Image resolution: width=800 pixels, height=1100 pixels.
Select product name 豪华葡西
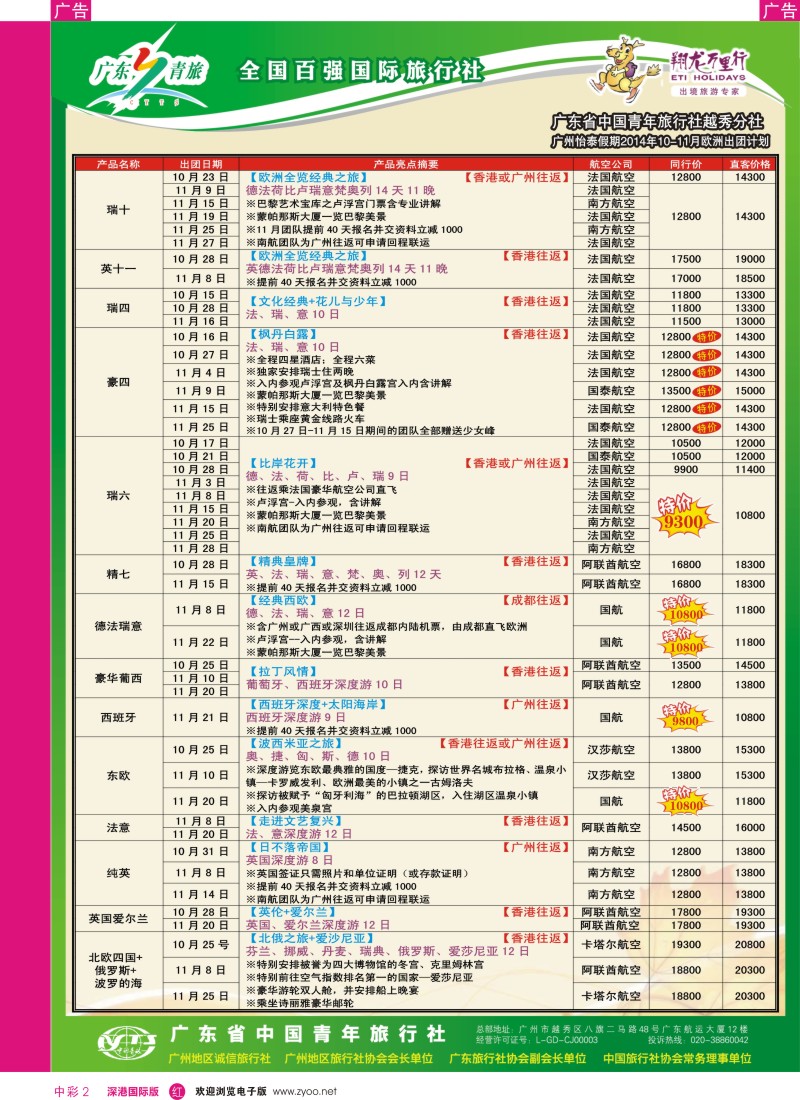[118, 678]
